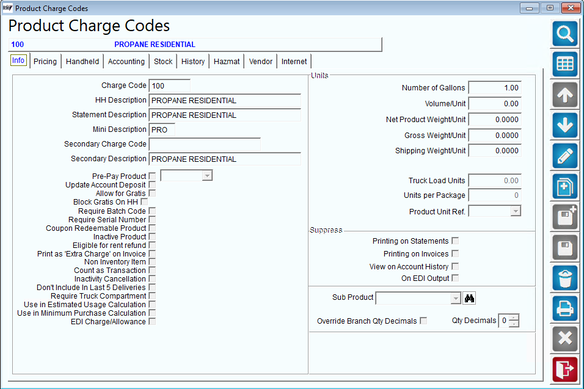
Task: Switch to the Pricing tab
Action: coord(45,61)
